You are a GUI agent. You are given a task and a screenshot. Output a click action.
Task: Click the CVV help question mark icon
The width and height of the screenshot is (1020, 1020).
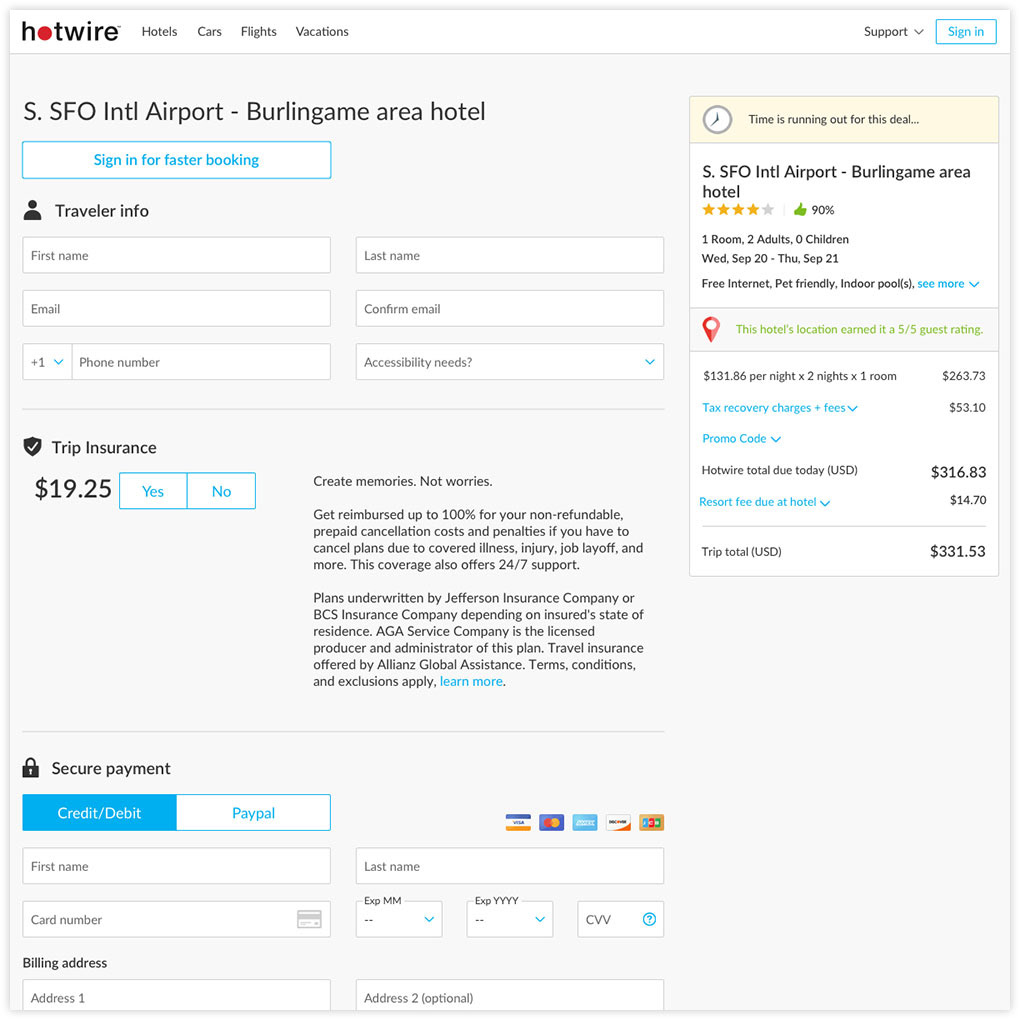(649, 919)
